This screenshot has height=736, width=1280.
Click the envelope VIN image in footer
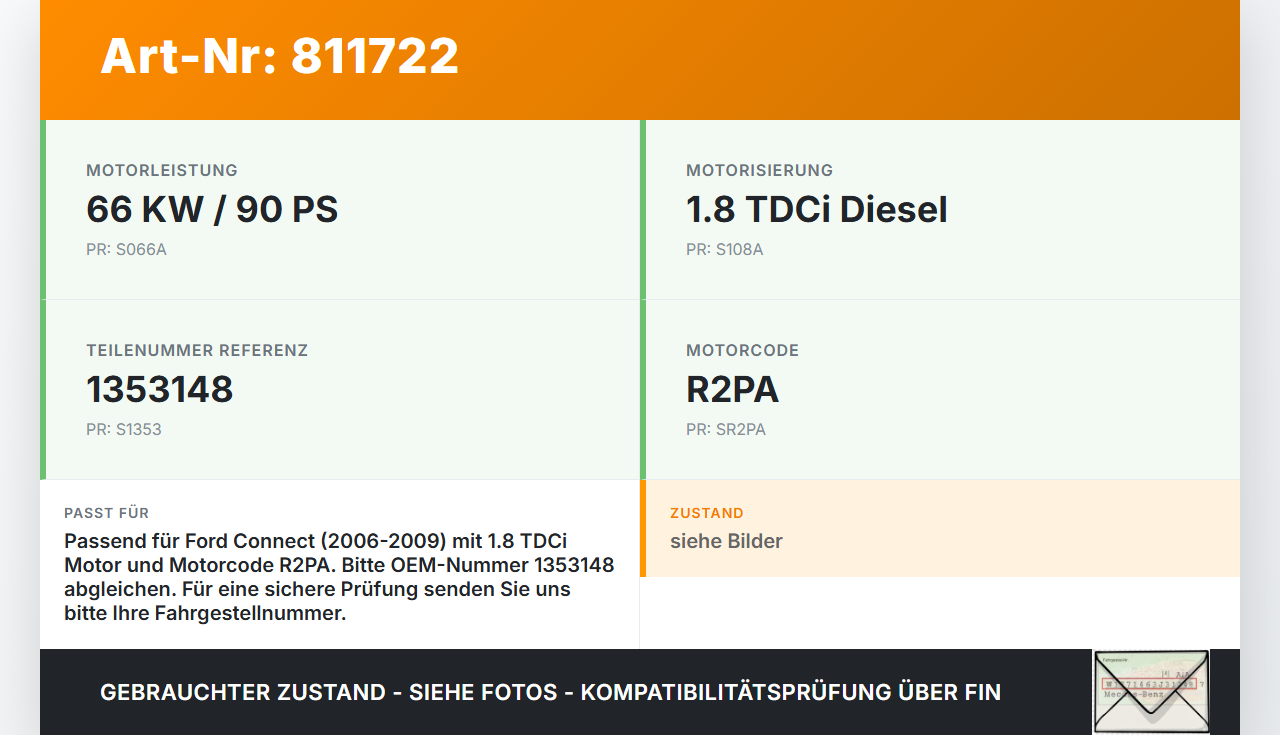(x=1151, y=692)
